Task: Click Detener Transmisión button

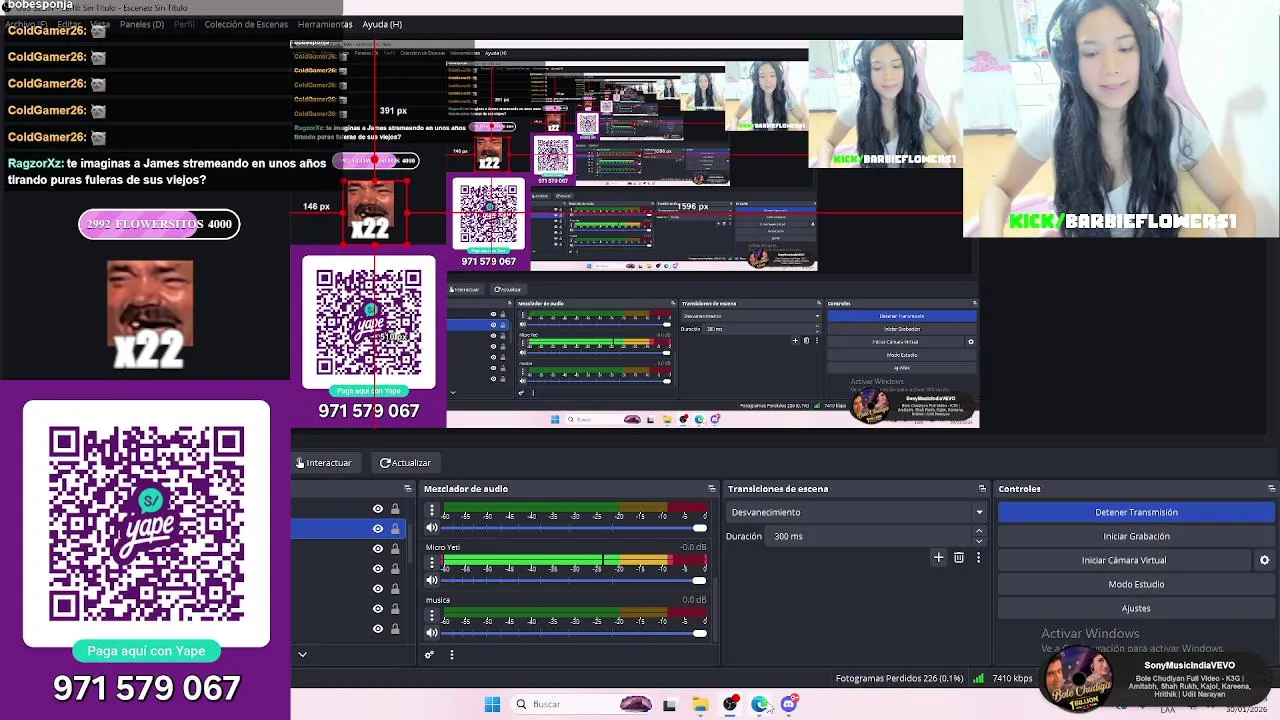Action: pos(1136,512)
